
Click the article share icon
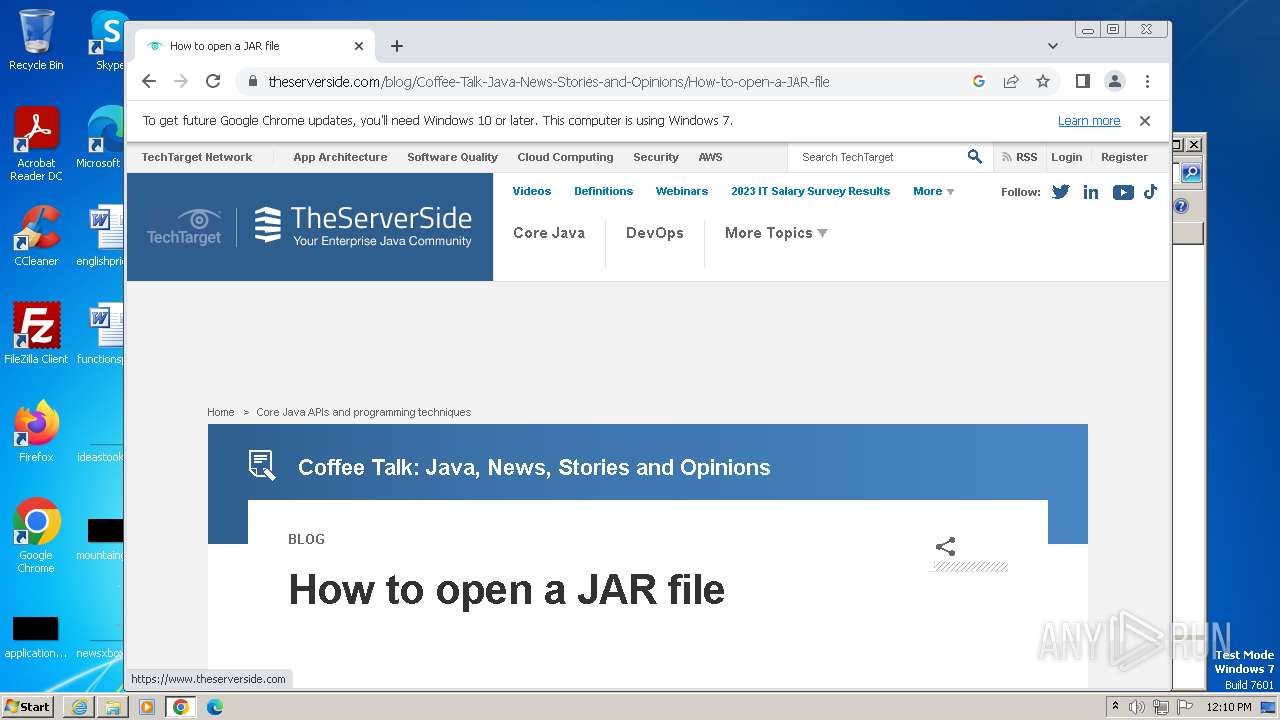pos(945,546)
